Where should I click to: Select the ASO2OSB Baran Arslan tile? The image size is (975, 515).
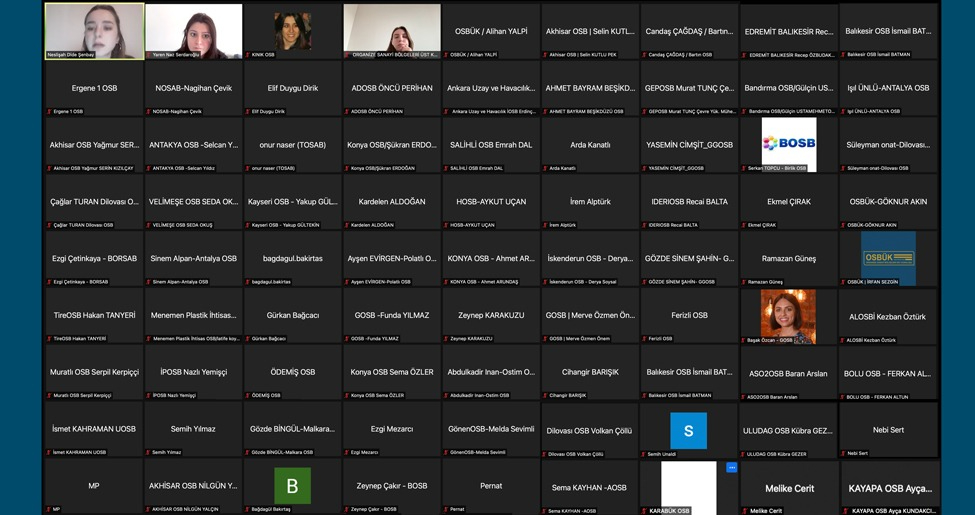[x=789, y=373]
